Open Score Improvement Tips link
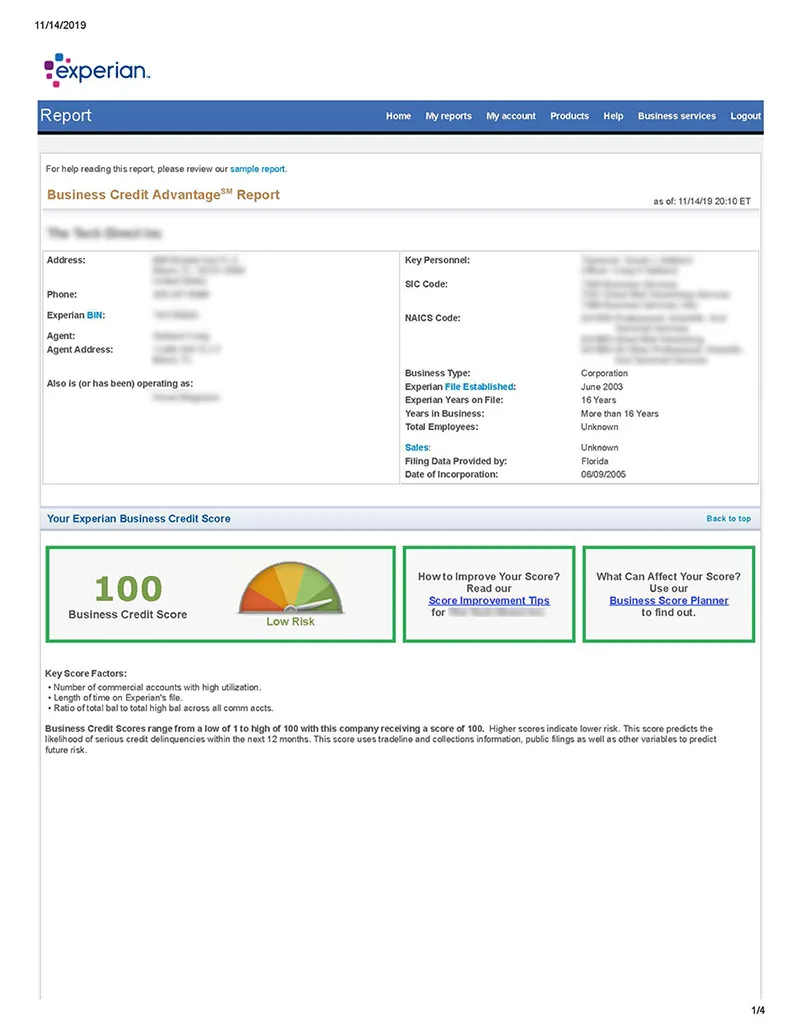 (x=489, y=601)
